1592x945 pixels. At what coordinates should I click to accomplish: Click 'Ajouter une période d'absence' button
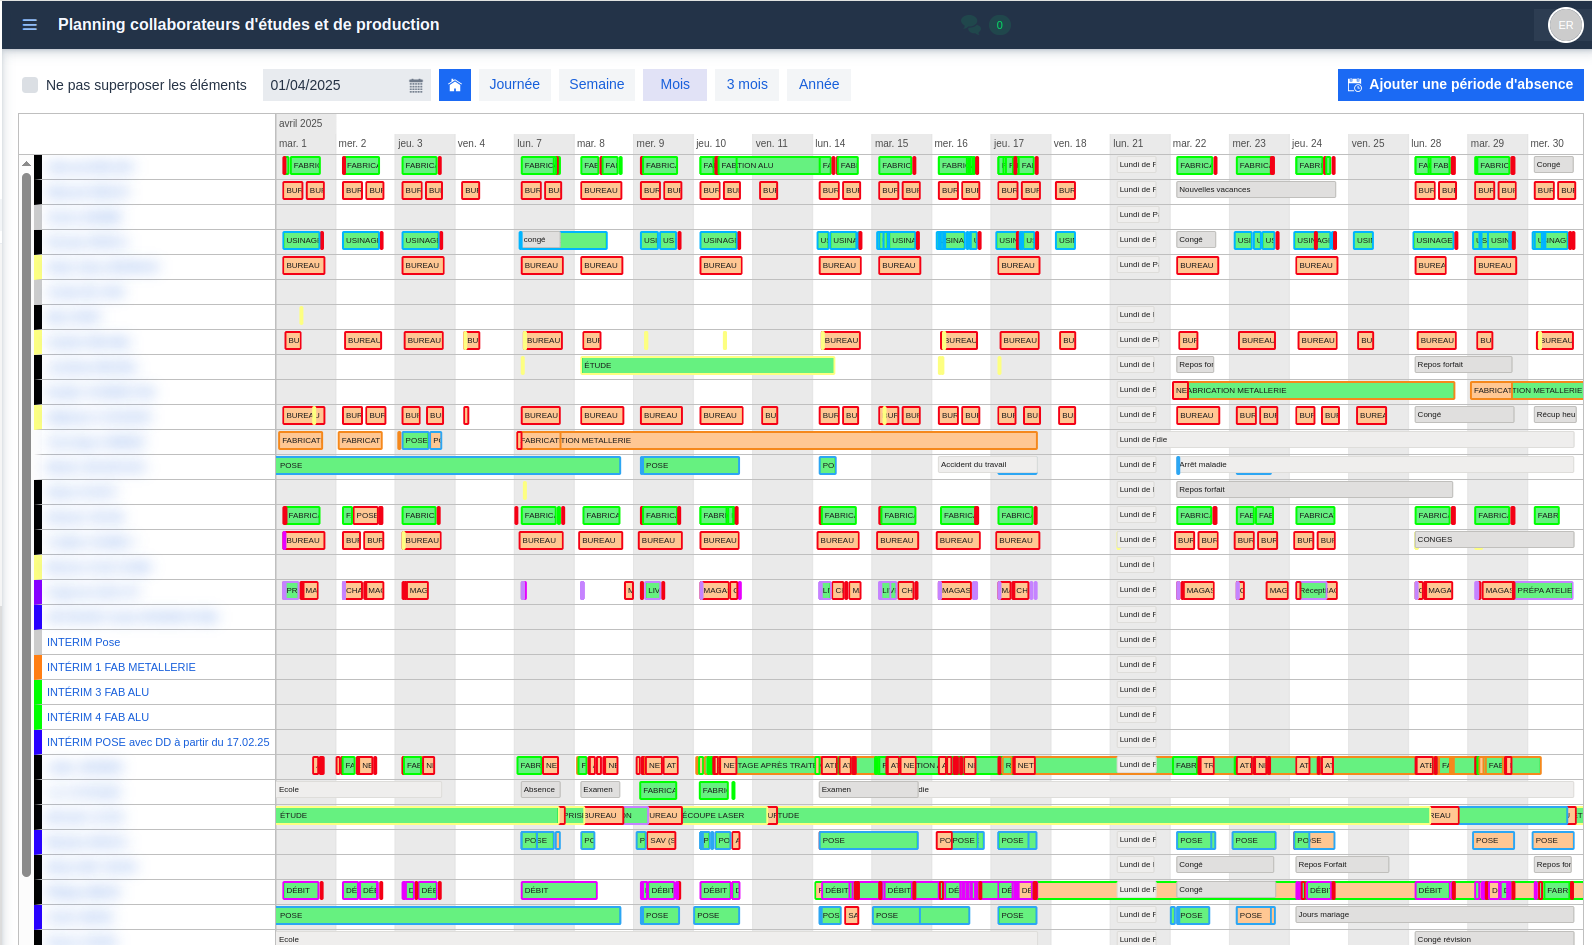[x=1460, y=85]
